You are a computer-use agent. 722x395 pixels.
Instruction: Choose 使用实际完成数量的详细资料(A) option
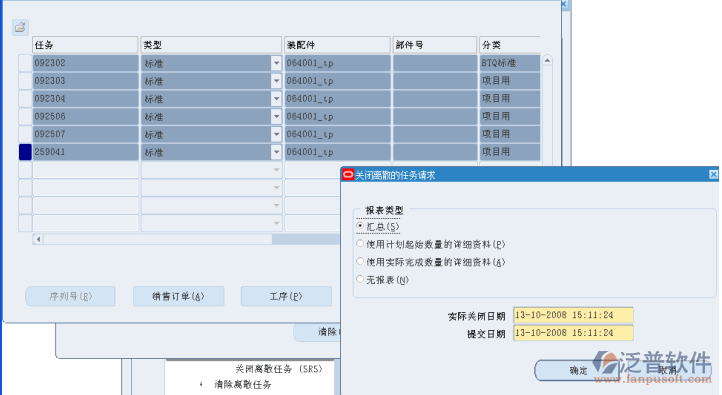point(360,261)
